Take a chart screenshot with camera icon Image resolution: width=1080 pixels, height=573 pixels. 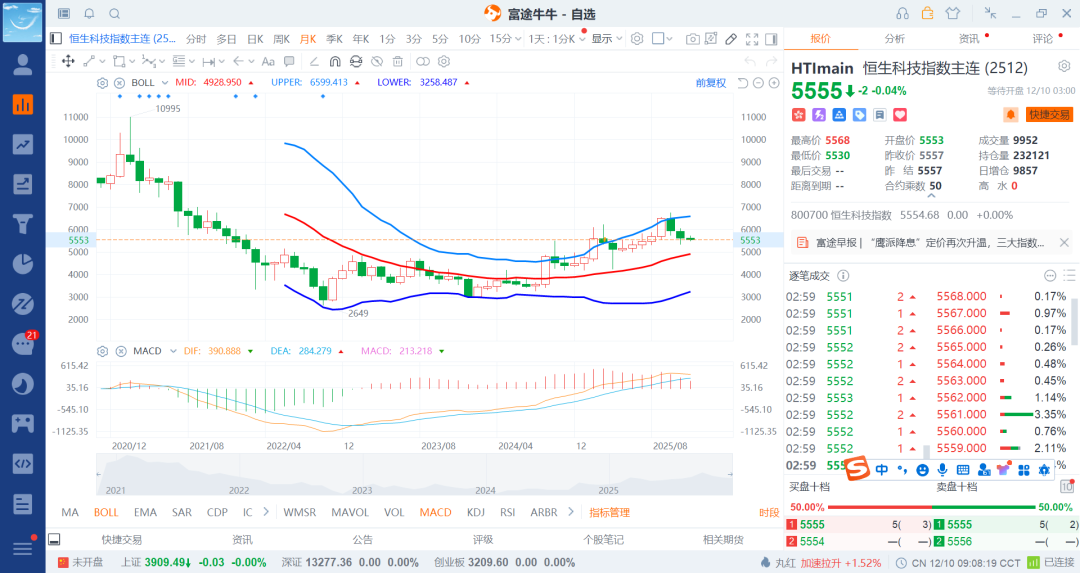(x=693, y=39)
